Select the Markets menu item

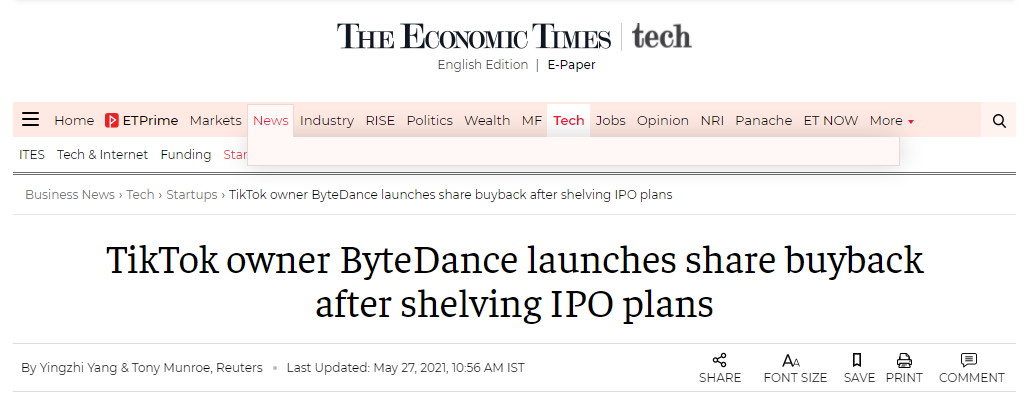click(215, 121)
